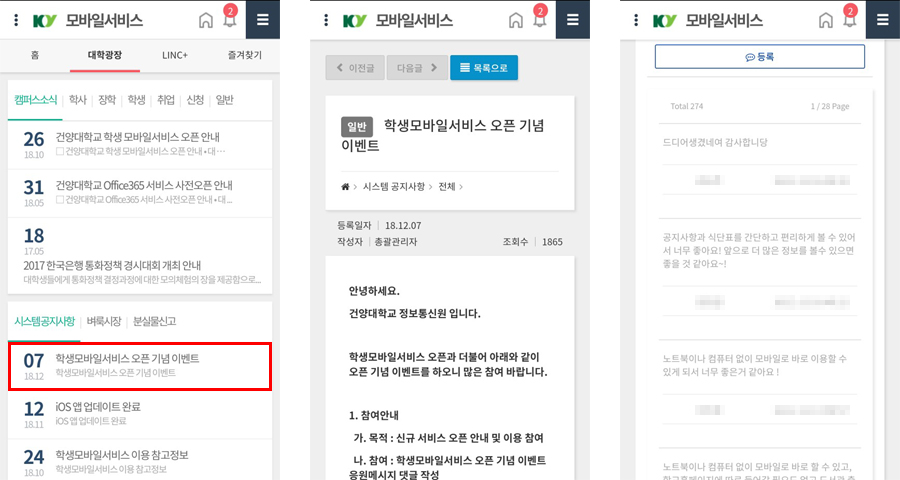Click breadcrumb home icon before 시스템 공지사항
Screen dimensions: 900x480
point(346,186)
